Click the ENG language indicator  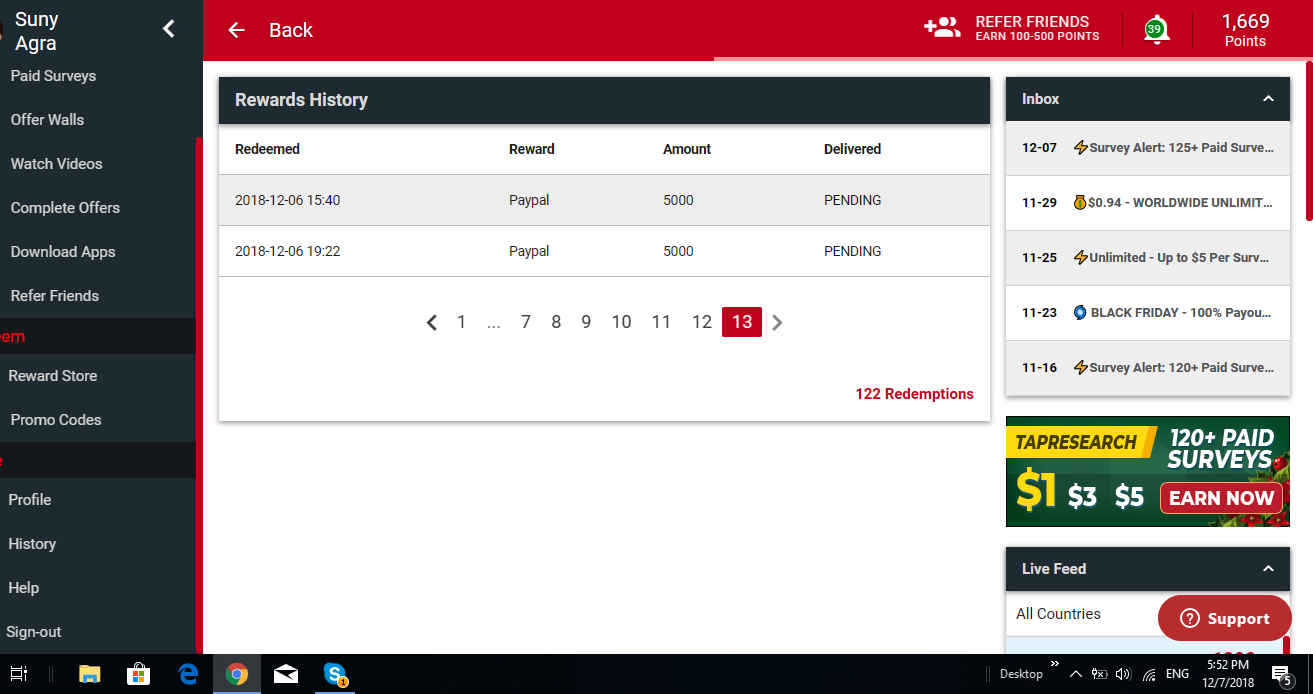[1177, 674]
